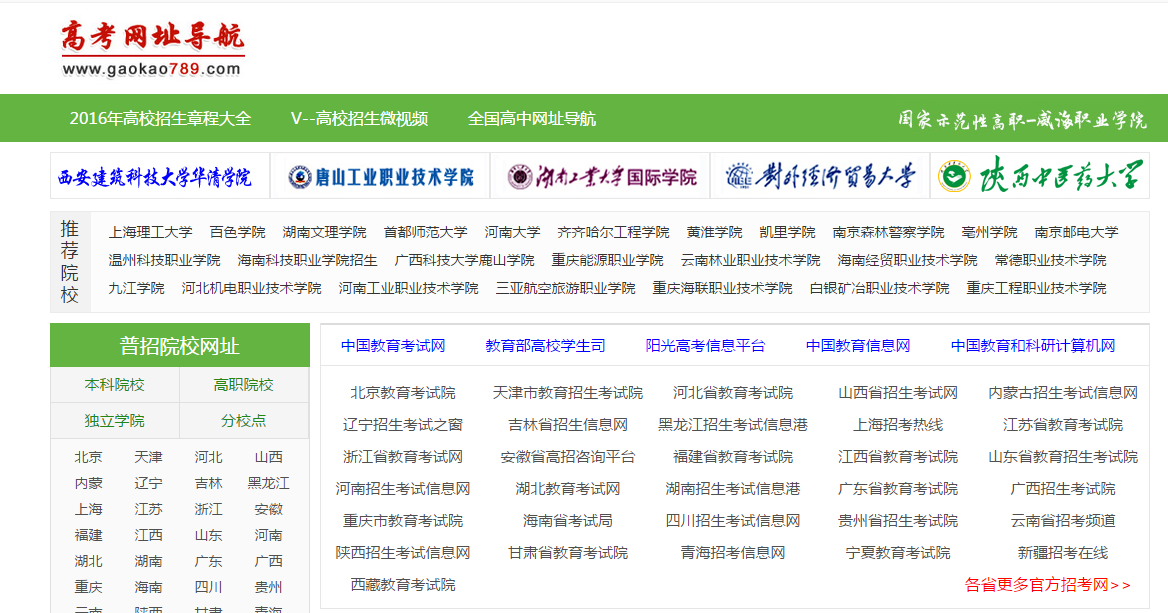Screen dimensions: 1168x613
Task: Click 各省更多官方招考网>> link
Action: click(x=1047, y=585)
